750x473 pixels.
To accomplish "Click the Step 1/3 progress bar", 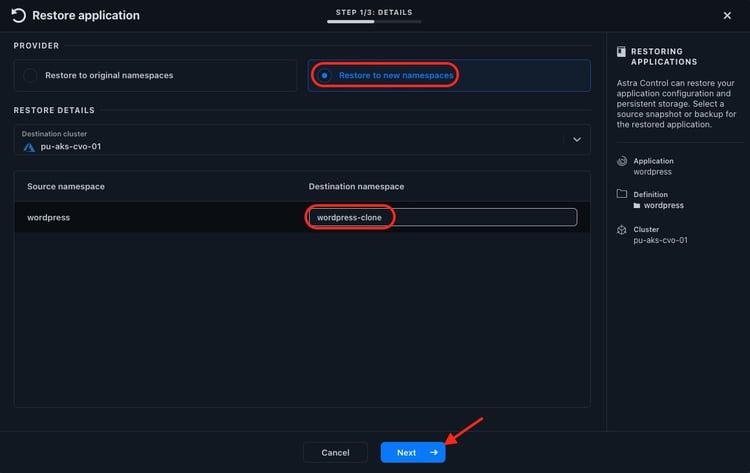I will 373,21.
